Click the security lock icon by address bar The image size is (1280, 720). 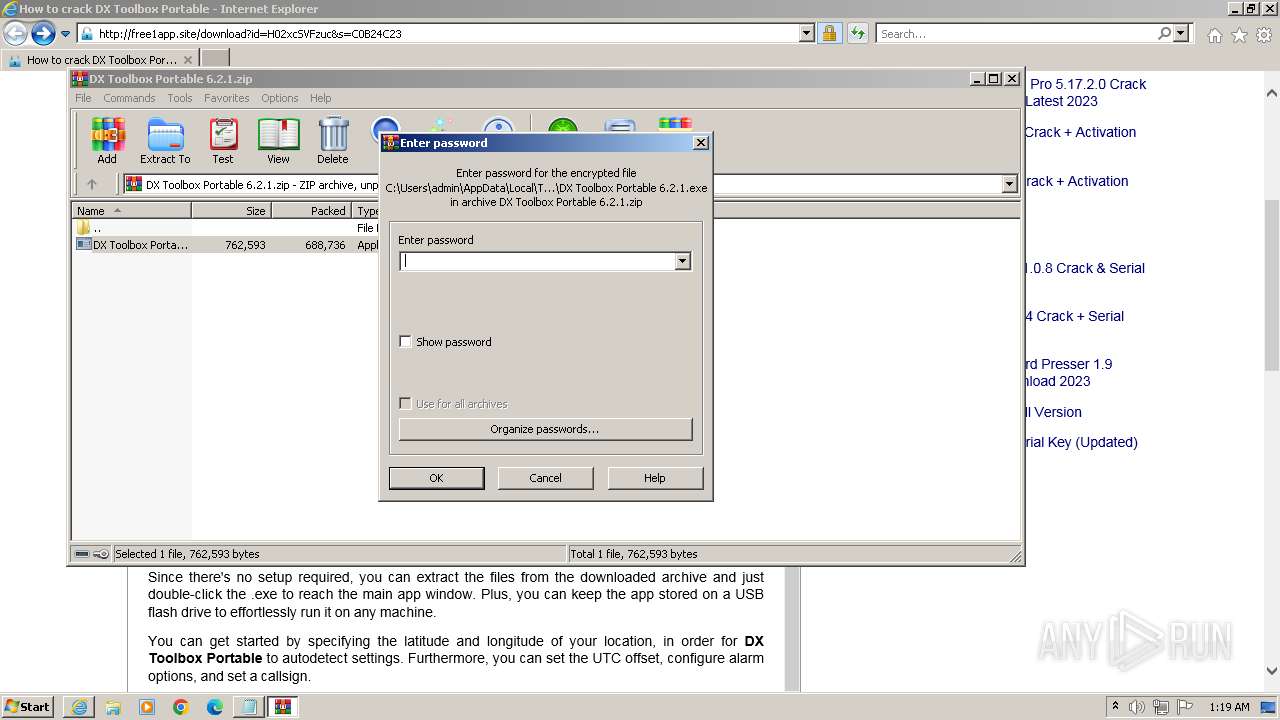[829, 33]
